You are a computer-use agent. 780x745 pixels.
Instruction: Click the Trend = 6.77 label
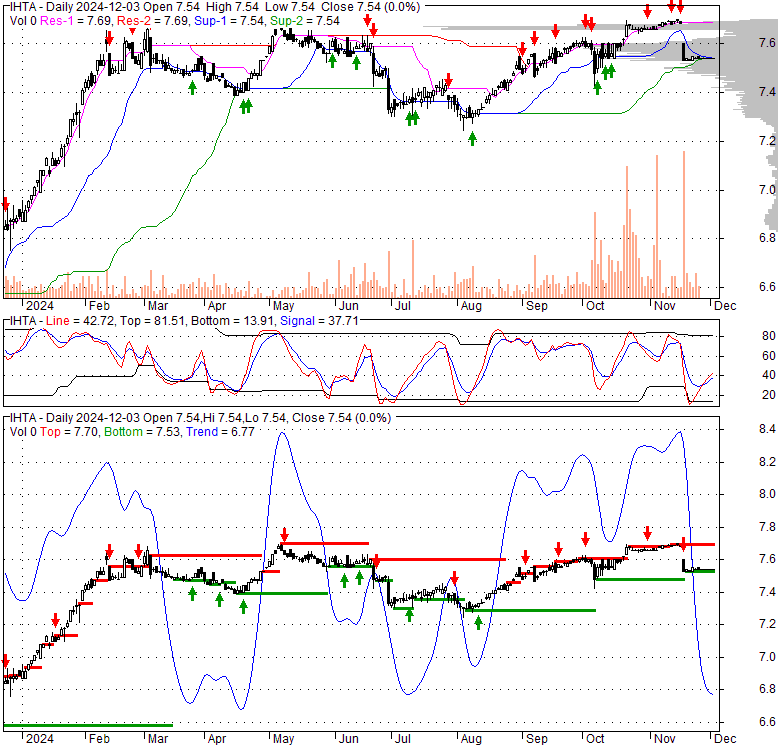coord(220,432)
